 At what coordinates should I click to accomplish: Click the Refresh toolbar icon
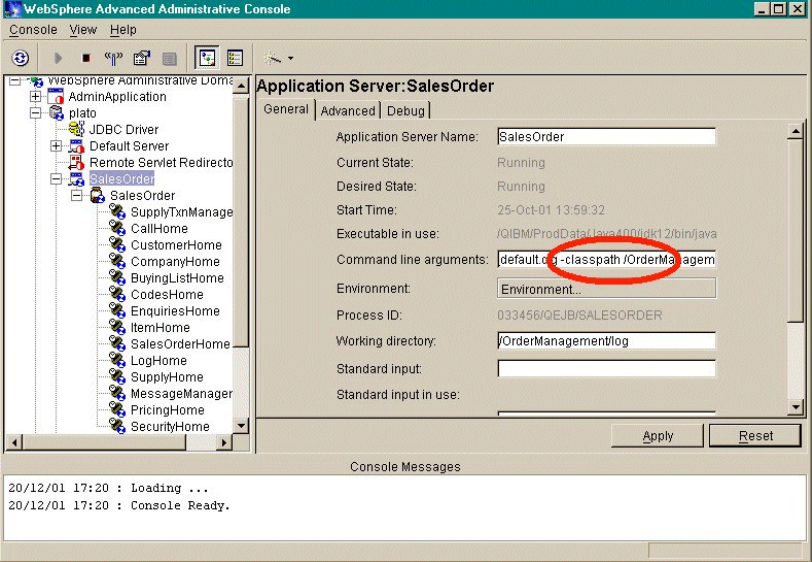(x=20, y=58)
